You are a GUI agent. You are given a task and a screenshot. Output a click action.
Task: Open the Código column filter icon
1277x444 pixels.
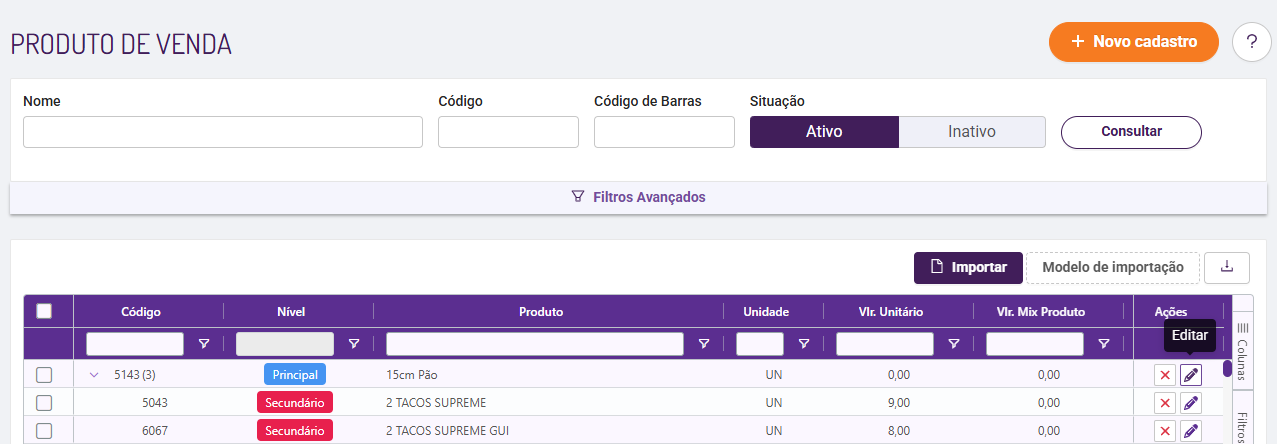[204, 344]
